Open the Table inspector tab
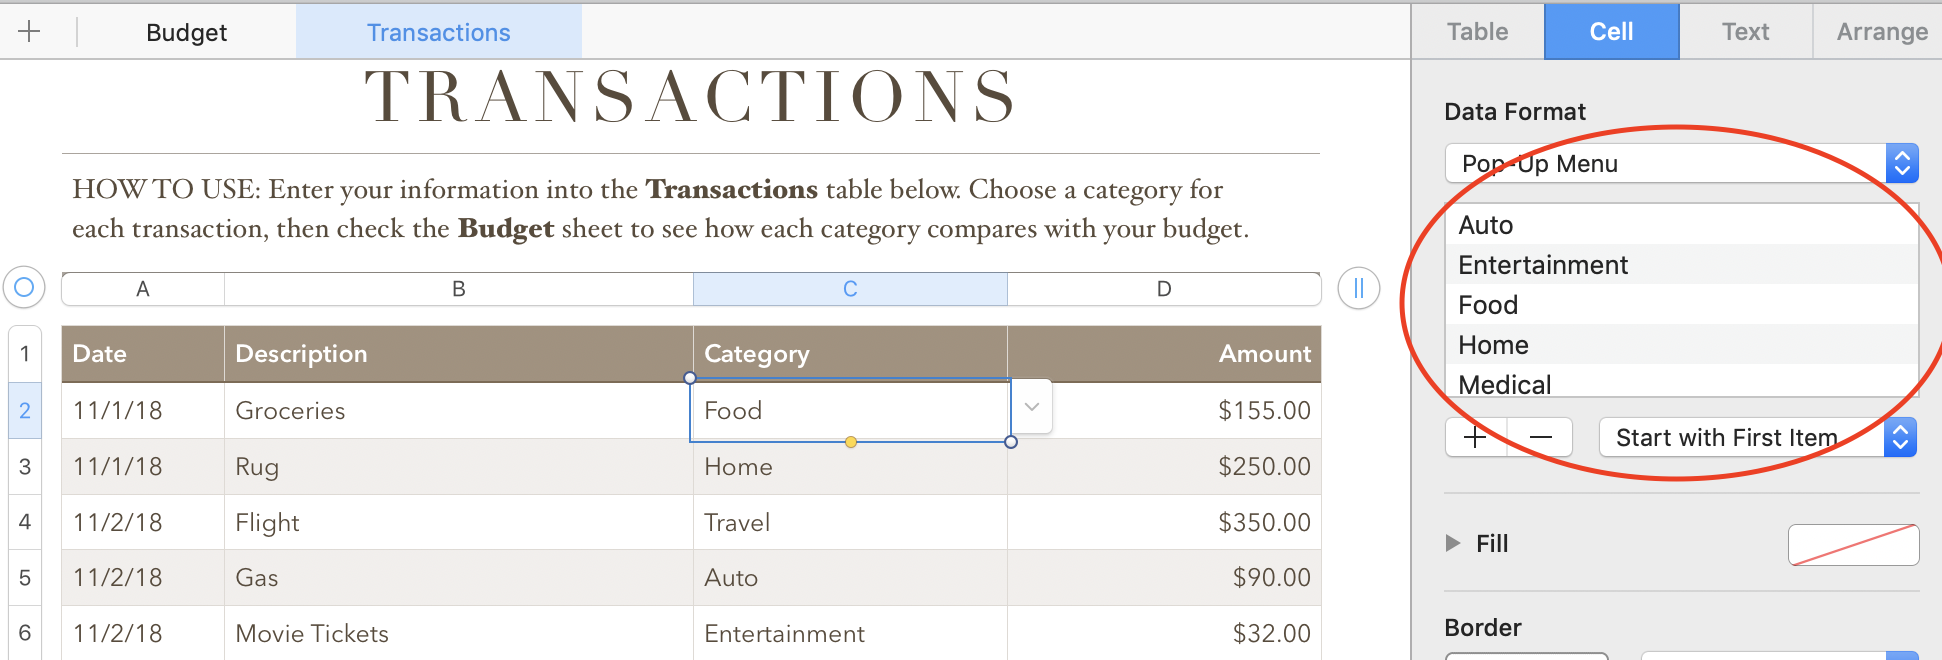Viewport: 1942px width, 660px height. point(1477,32)
